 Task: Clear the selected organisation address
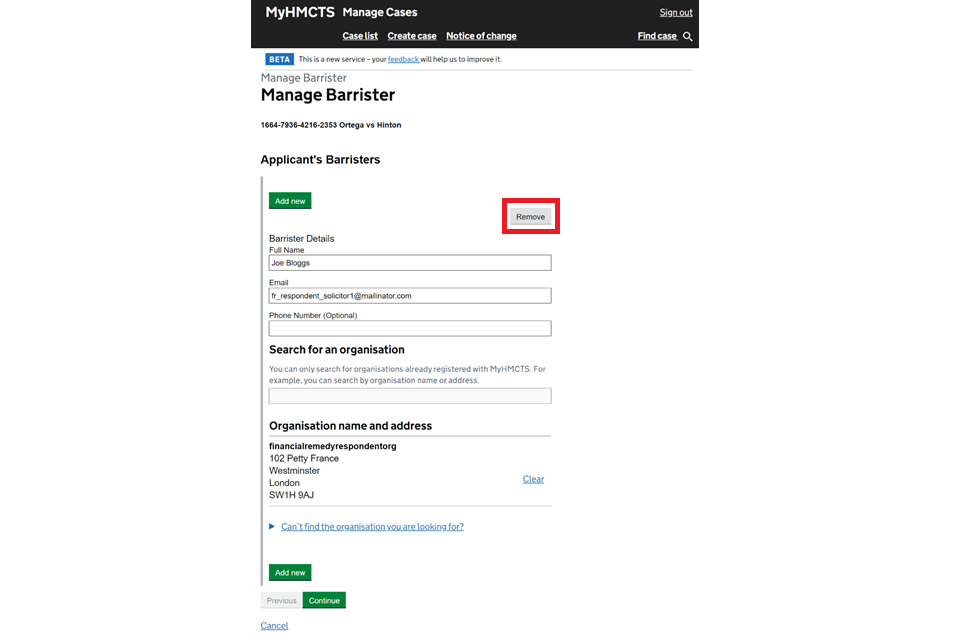tap(533, 479)
